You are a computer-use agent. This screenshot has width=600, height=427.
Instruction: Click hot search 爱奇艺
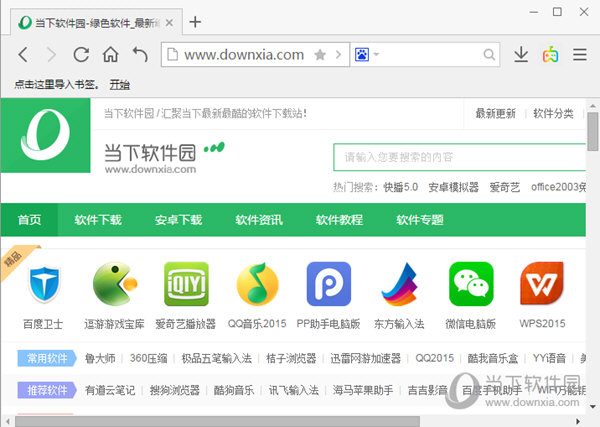click(x=505, y=187)
